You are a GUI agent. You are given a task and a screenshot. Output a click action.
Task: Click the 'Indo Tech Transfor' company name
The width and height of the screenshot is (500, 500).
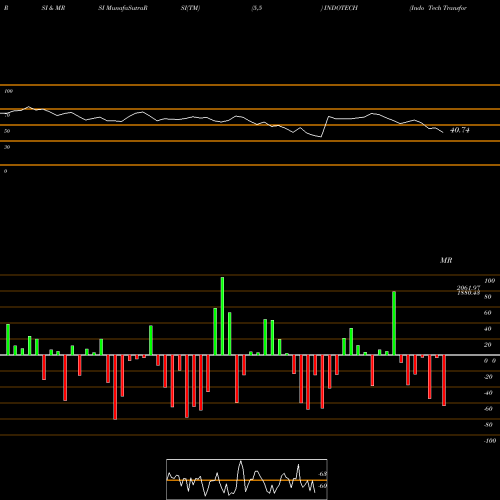438,8
